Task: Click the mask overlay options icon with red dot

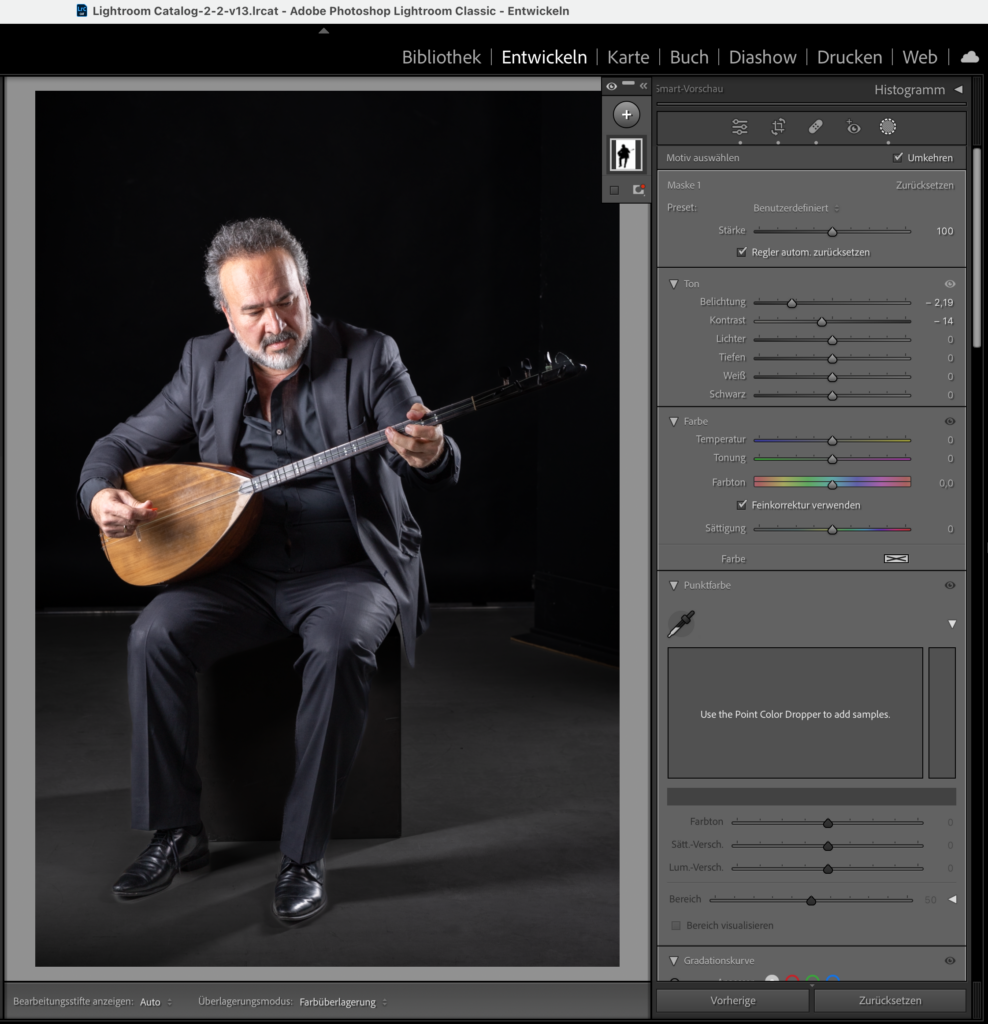Action: click(x=639, y=190)
